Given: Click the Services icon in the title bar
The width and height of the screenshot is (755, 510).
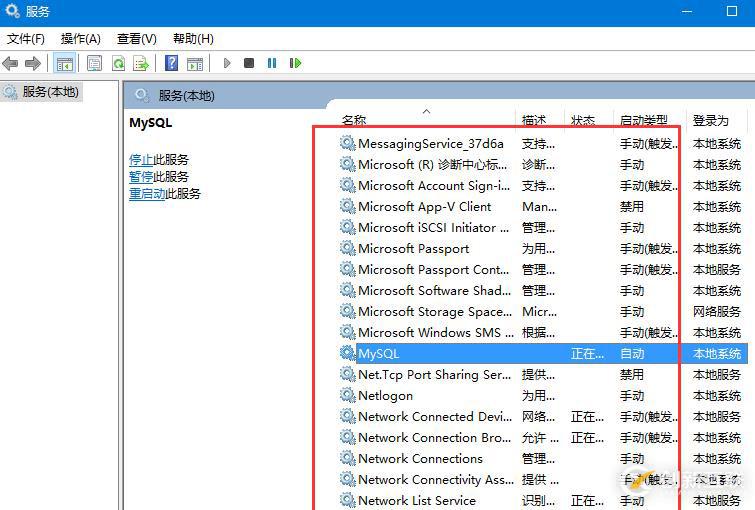Looking at the screenshot, I should 12,10.
